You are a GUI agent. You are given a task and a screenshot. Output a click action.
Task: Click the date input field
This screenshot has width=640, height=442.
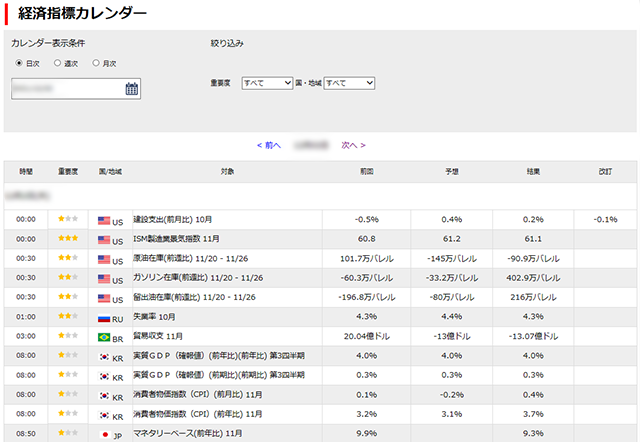click(x=66, y=89)
